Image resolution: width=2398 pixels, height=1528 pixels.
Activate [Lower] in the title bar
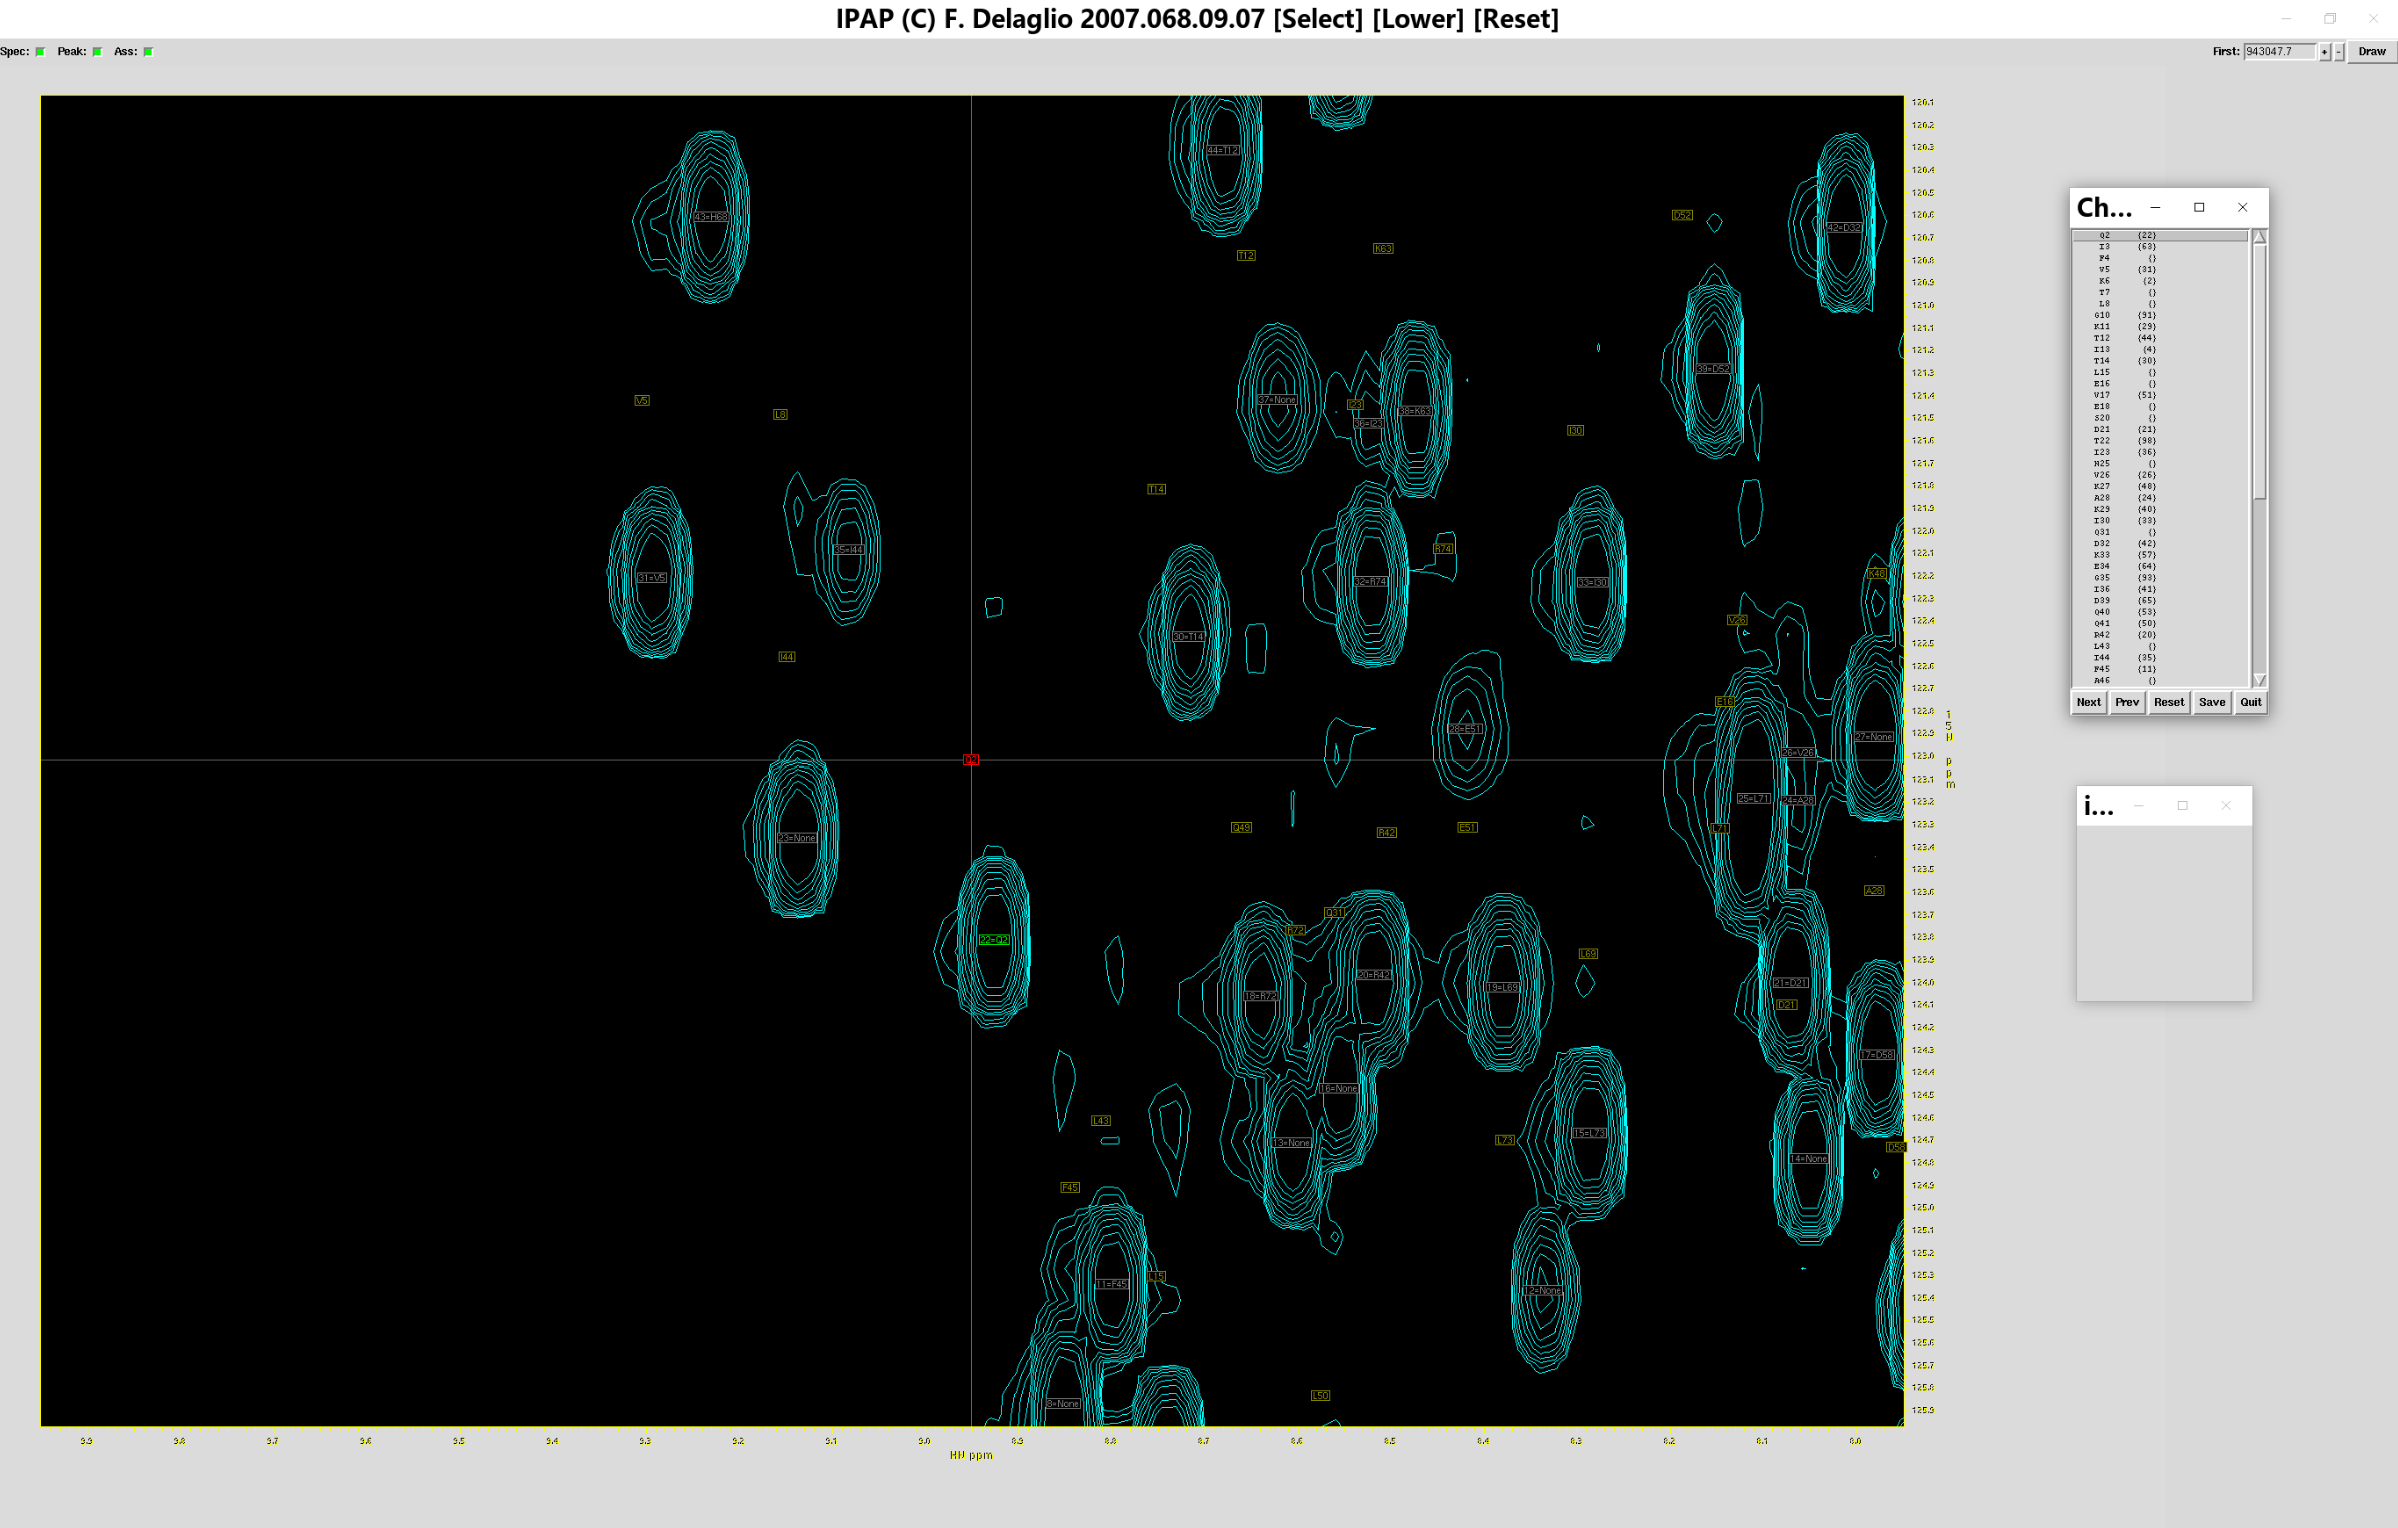[1418, 19]
